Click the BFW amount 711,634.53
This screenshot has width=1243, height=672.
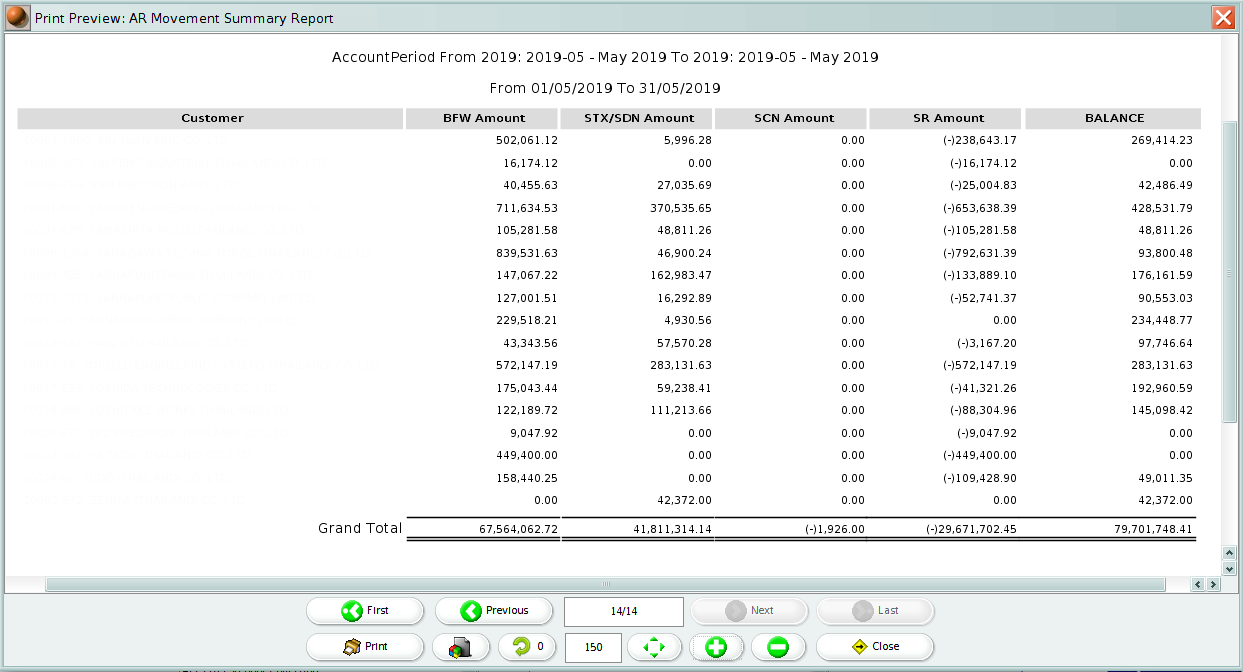pyautogui.click(x=526, y=208)
